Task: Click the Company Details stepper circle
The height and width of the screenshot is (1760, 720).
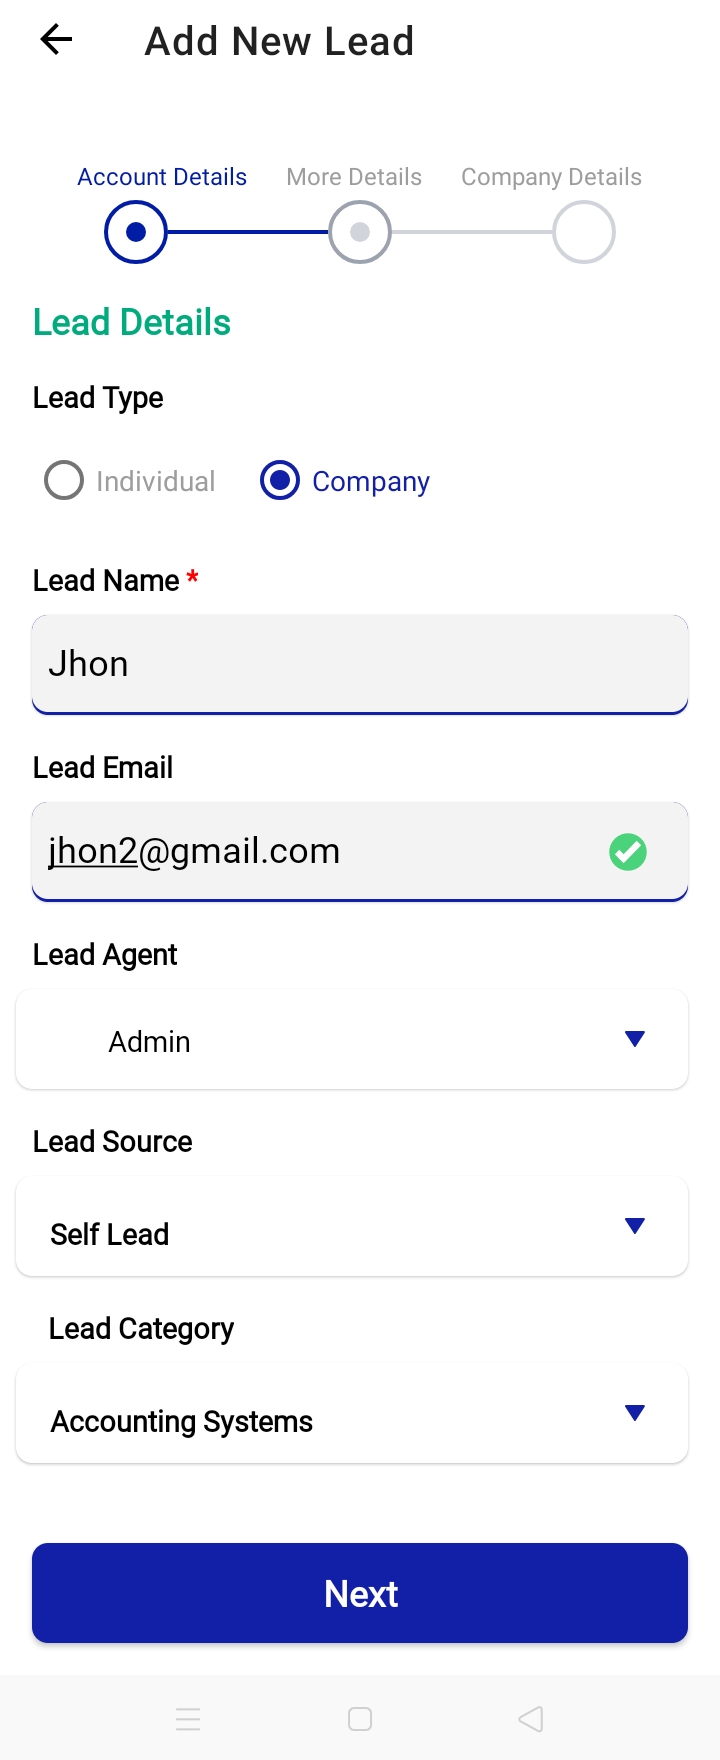Action: tap(583, 231)
